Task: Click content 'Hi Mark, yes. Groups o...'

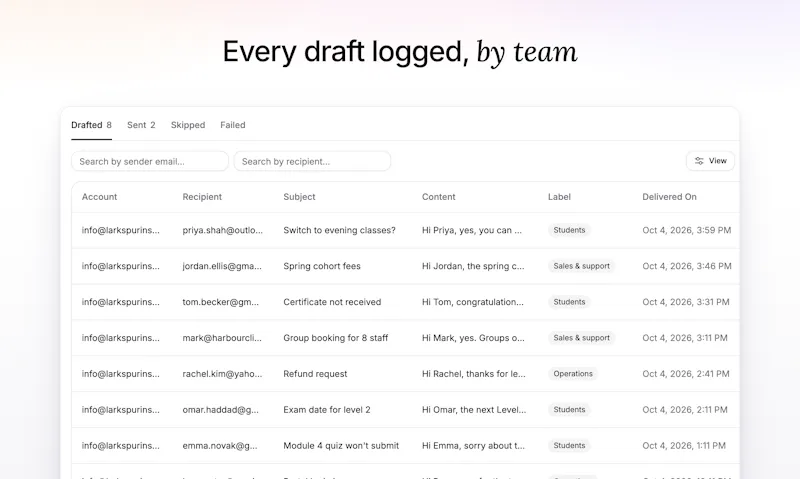Action: pyautogui.click(x=473, y=338)
